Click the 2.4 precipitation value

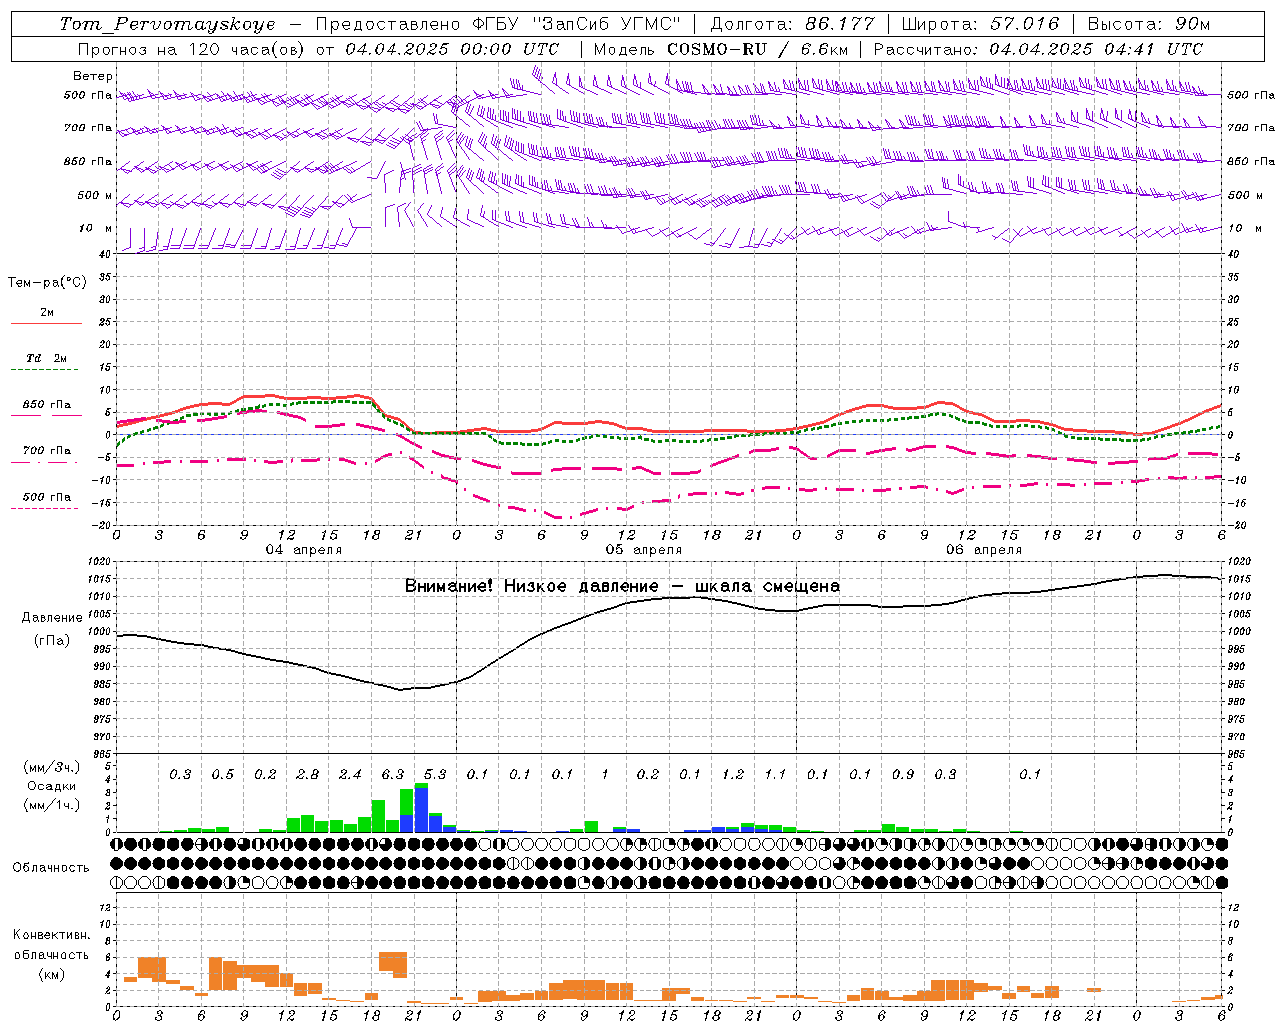coord(350,774)
